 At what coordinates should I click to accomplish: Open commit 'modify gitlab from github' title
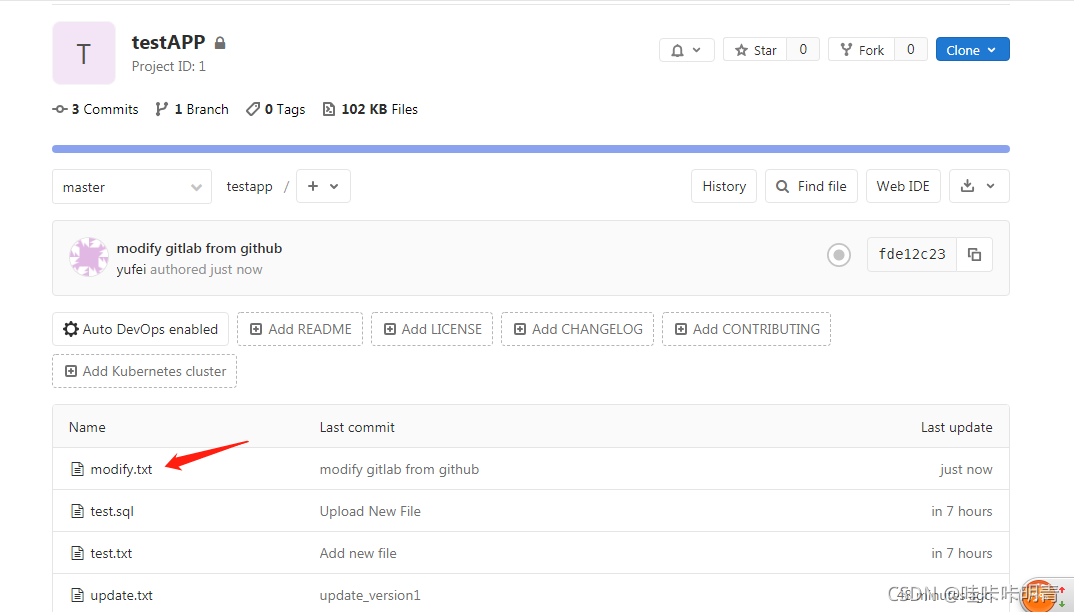pyautogui.click(x=199, y=248)
